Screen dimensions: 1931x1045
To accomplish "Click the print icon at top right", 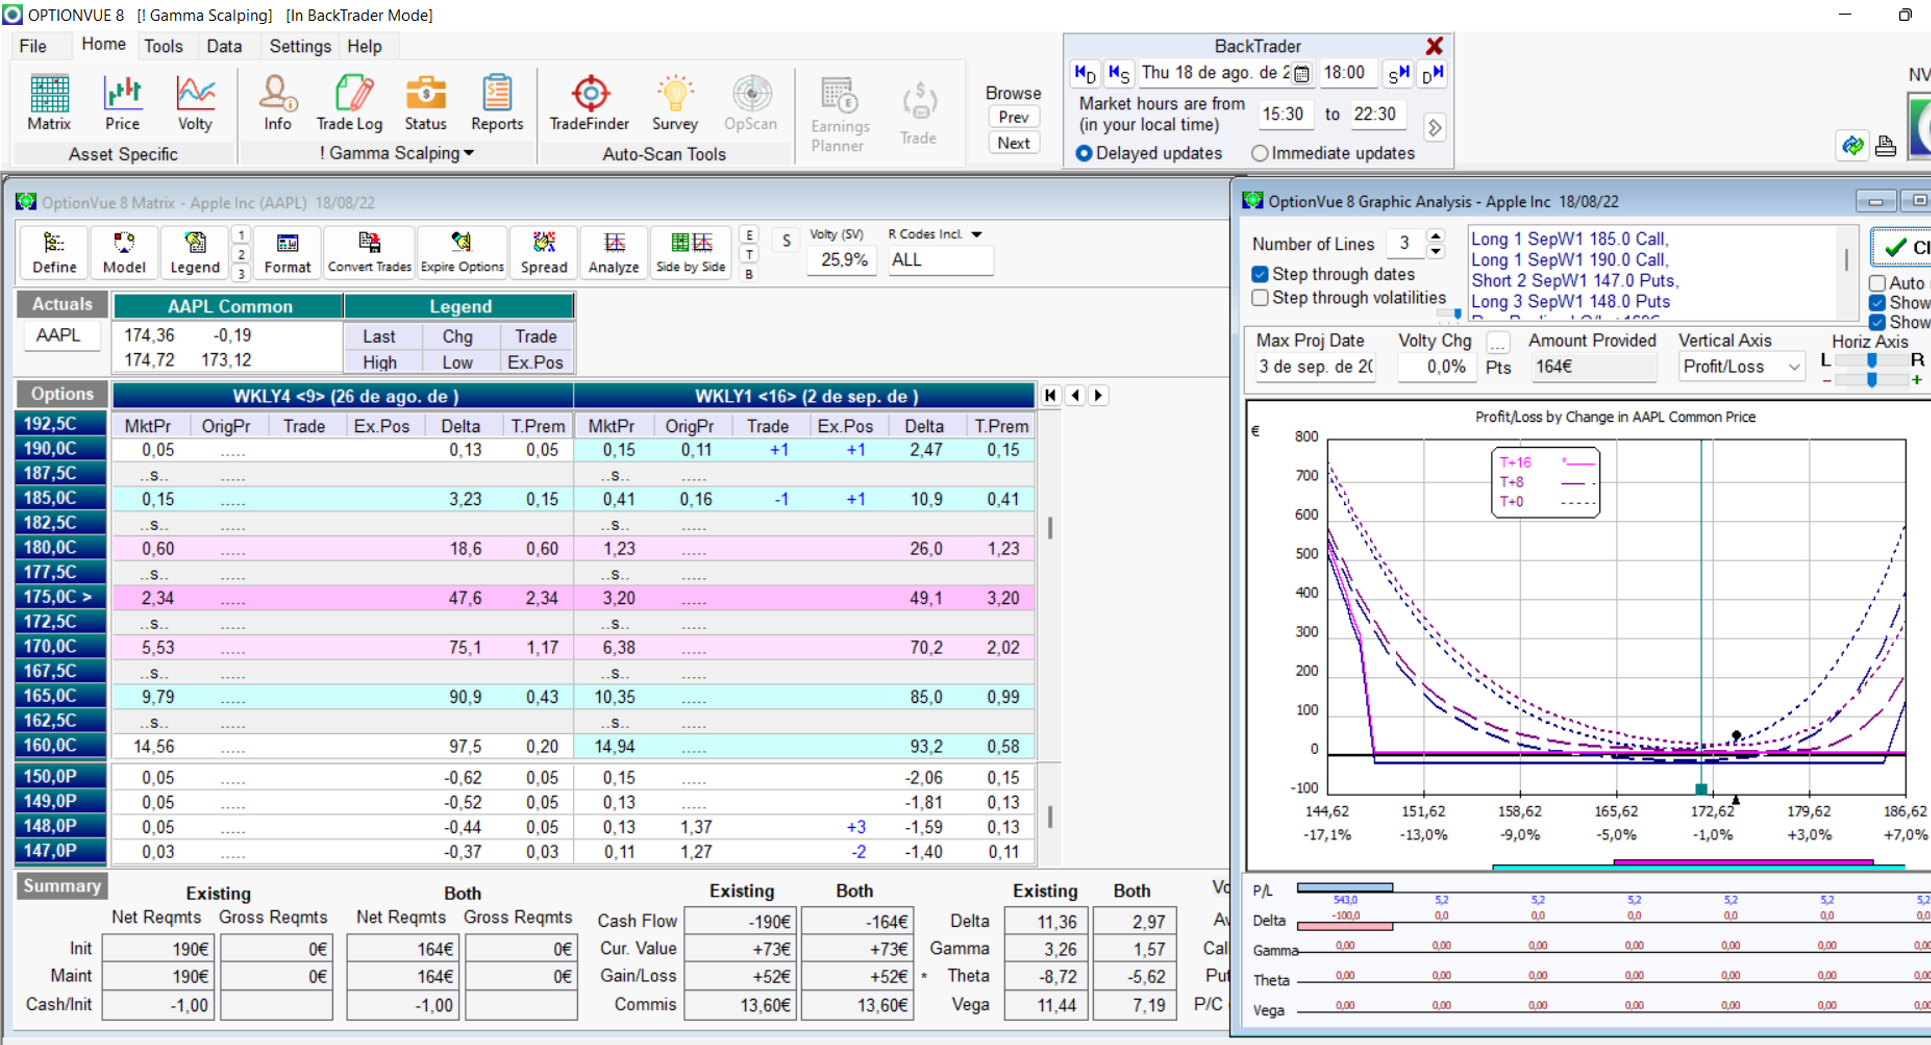I will 1885,146.
